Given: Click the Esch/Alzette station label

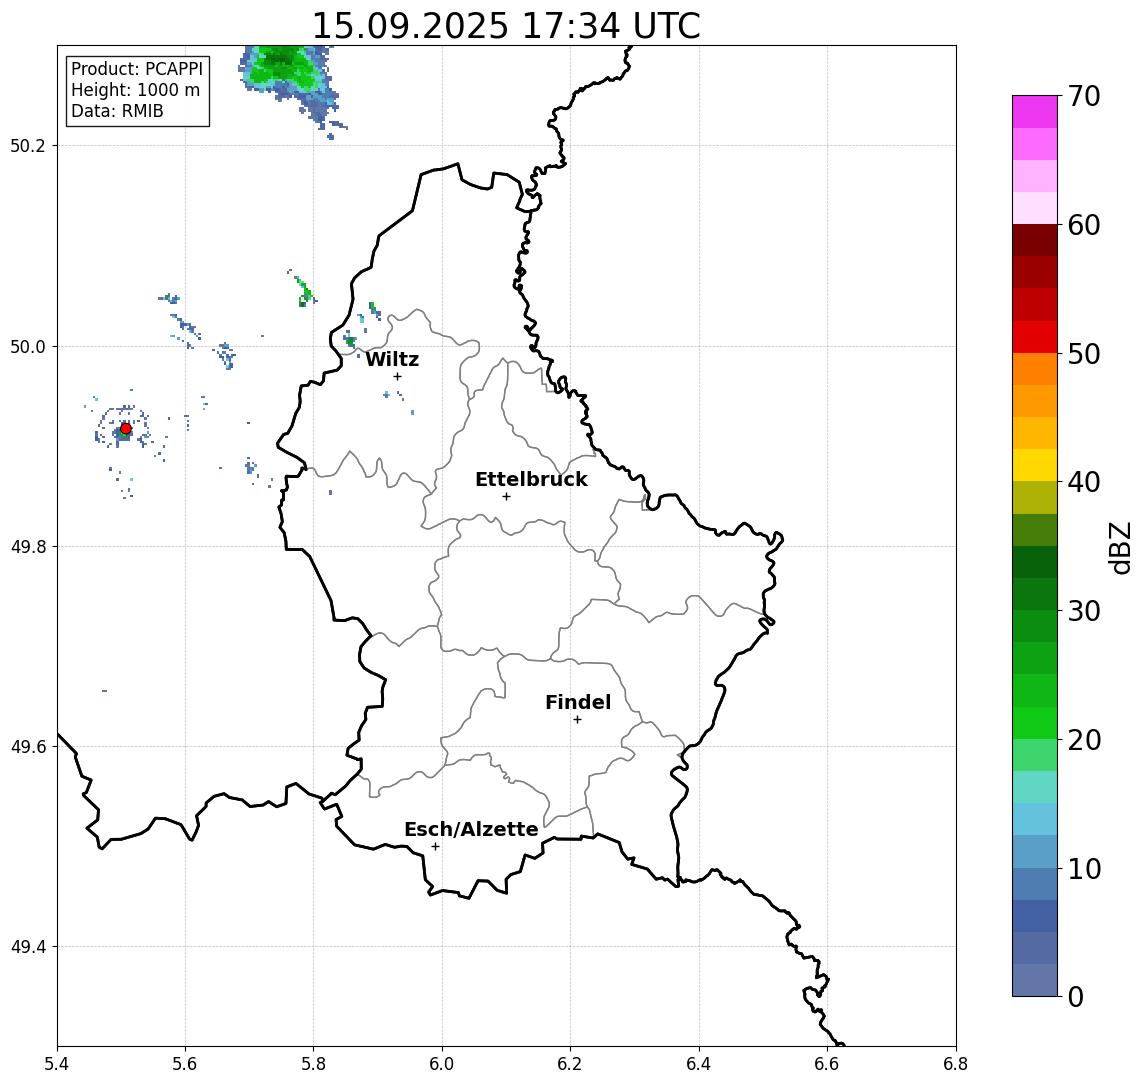Looking at the screenshot, I should point(471,829).
